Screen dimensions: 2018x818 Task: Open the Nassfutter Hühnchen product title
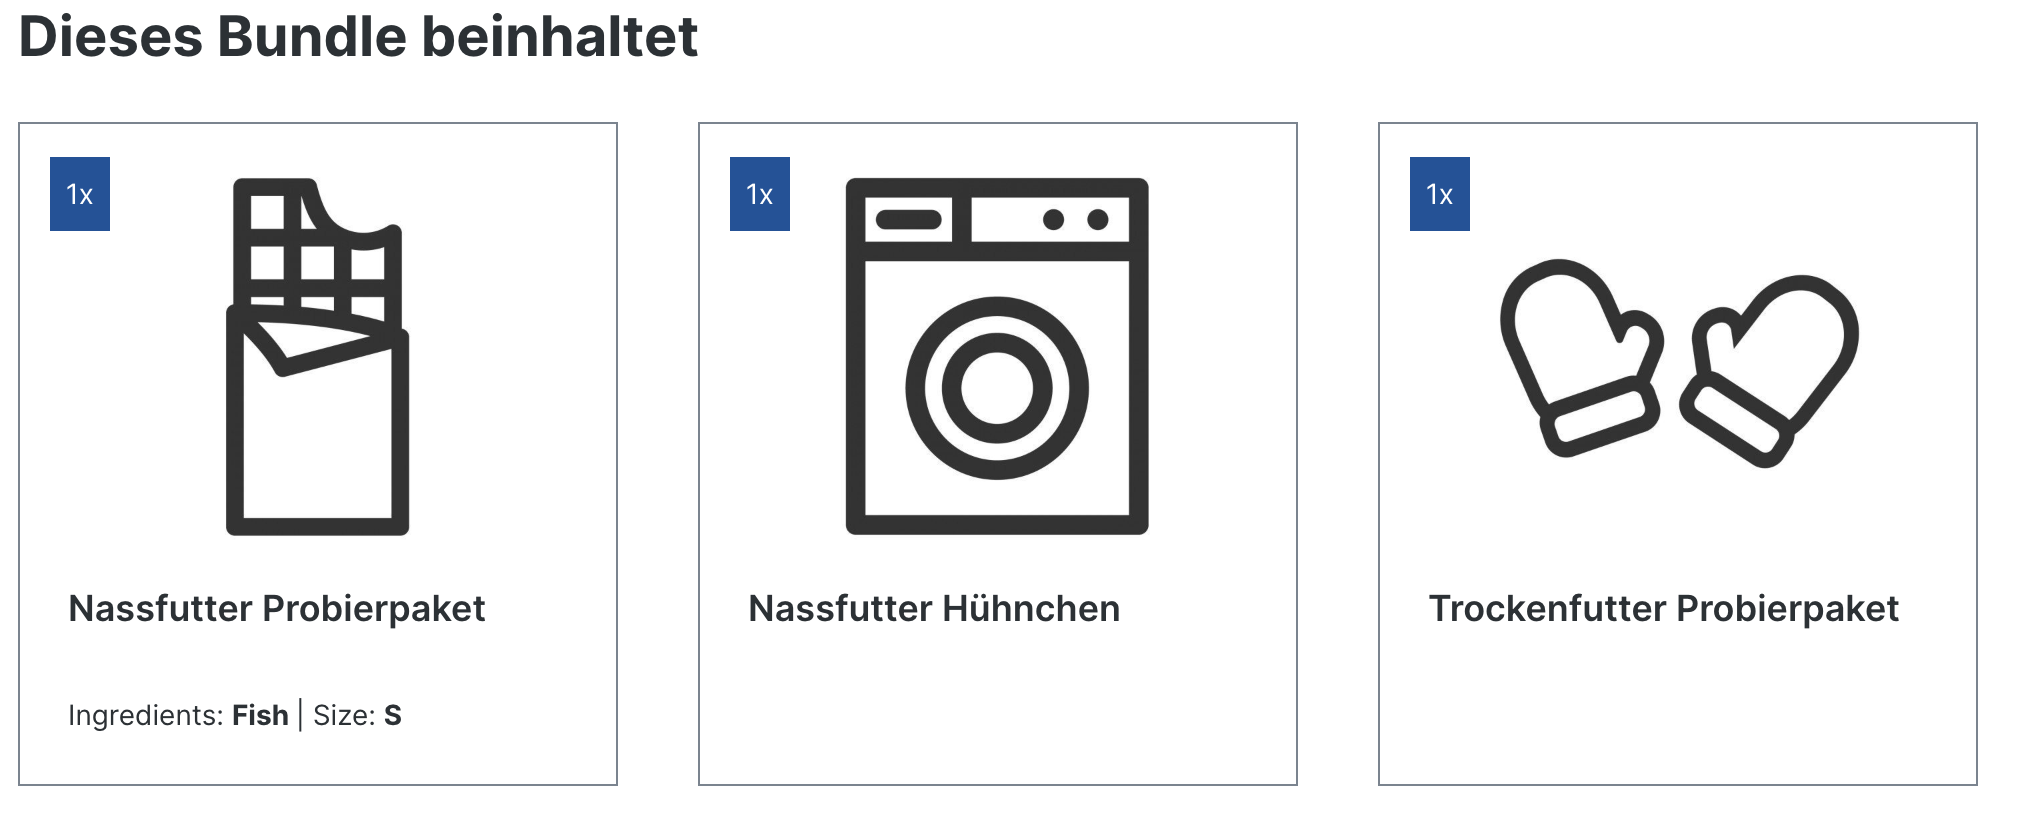click(934, 608)
